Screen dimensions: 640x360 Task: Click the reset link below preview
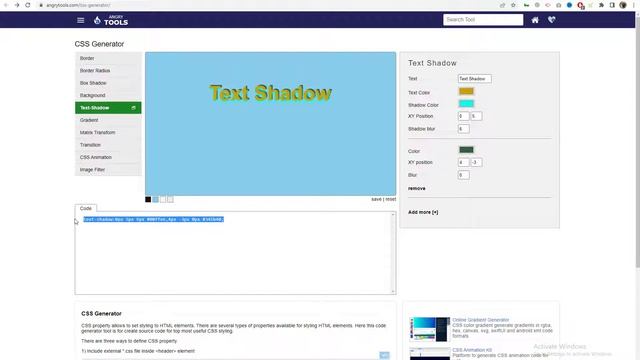click(391, 199)
